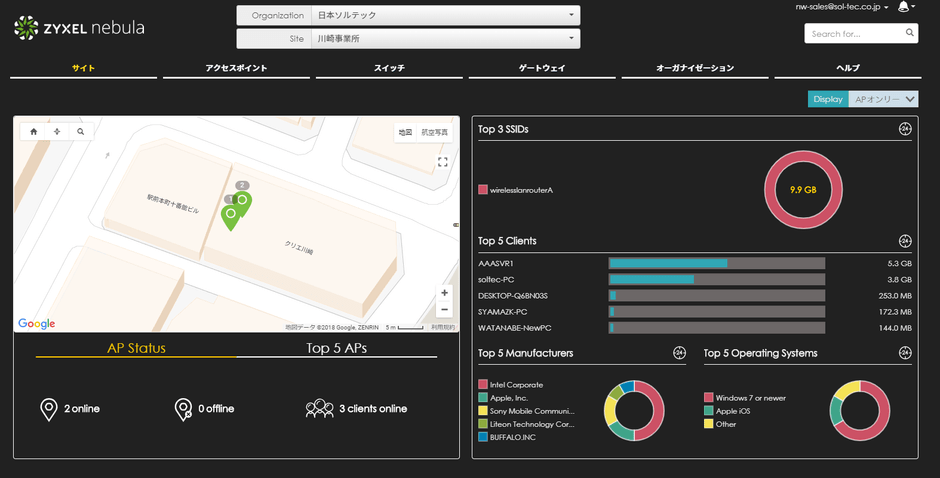Click the 24-hour icon beside Top 3 SSIDs
Viewport: 940px width, 478px height.
tap(904, 129)
